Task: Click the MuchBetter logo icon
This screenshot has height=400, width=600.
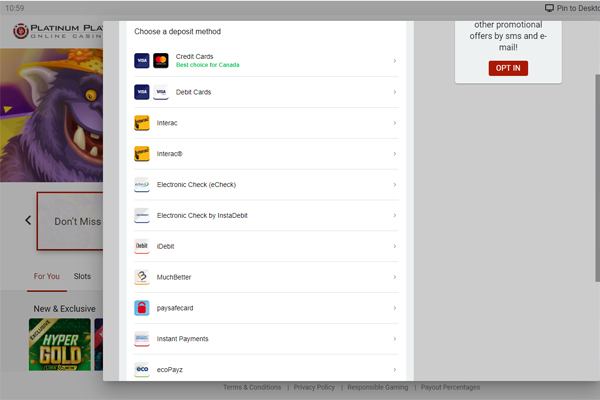Action: pyautogui.click(x=142, y=277)
